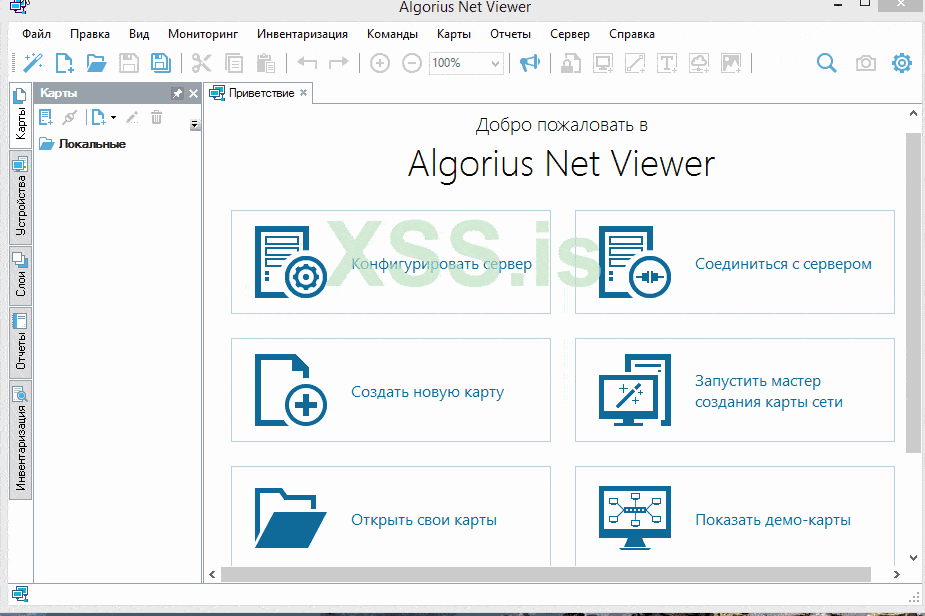Click the Redo arrow
The image size is (925, 616).
[339, 62]
